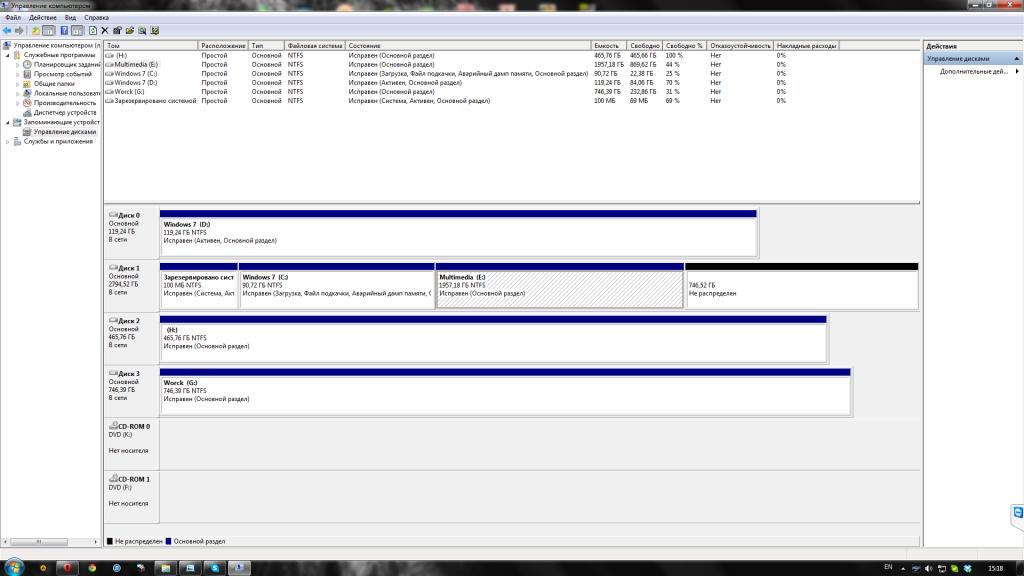The width and height of the screenshot is (1024, 576).
Task: Expand the Планировщик заданий node arrow
Action: [x=18, y=65]
